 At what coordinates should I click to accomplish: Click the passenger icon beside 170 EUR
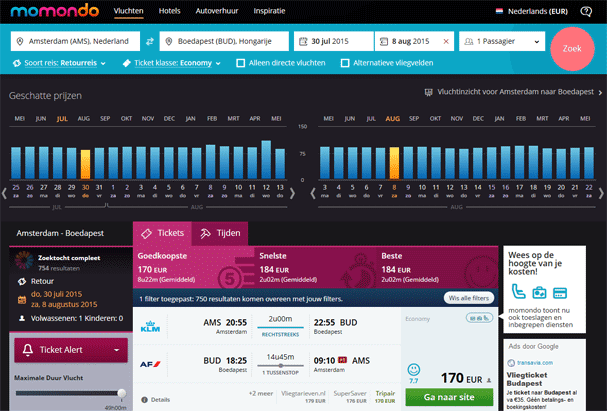(489, 380)
